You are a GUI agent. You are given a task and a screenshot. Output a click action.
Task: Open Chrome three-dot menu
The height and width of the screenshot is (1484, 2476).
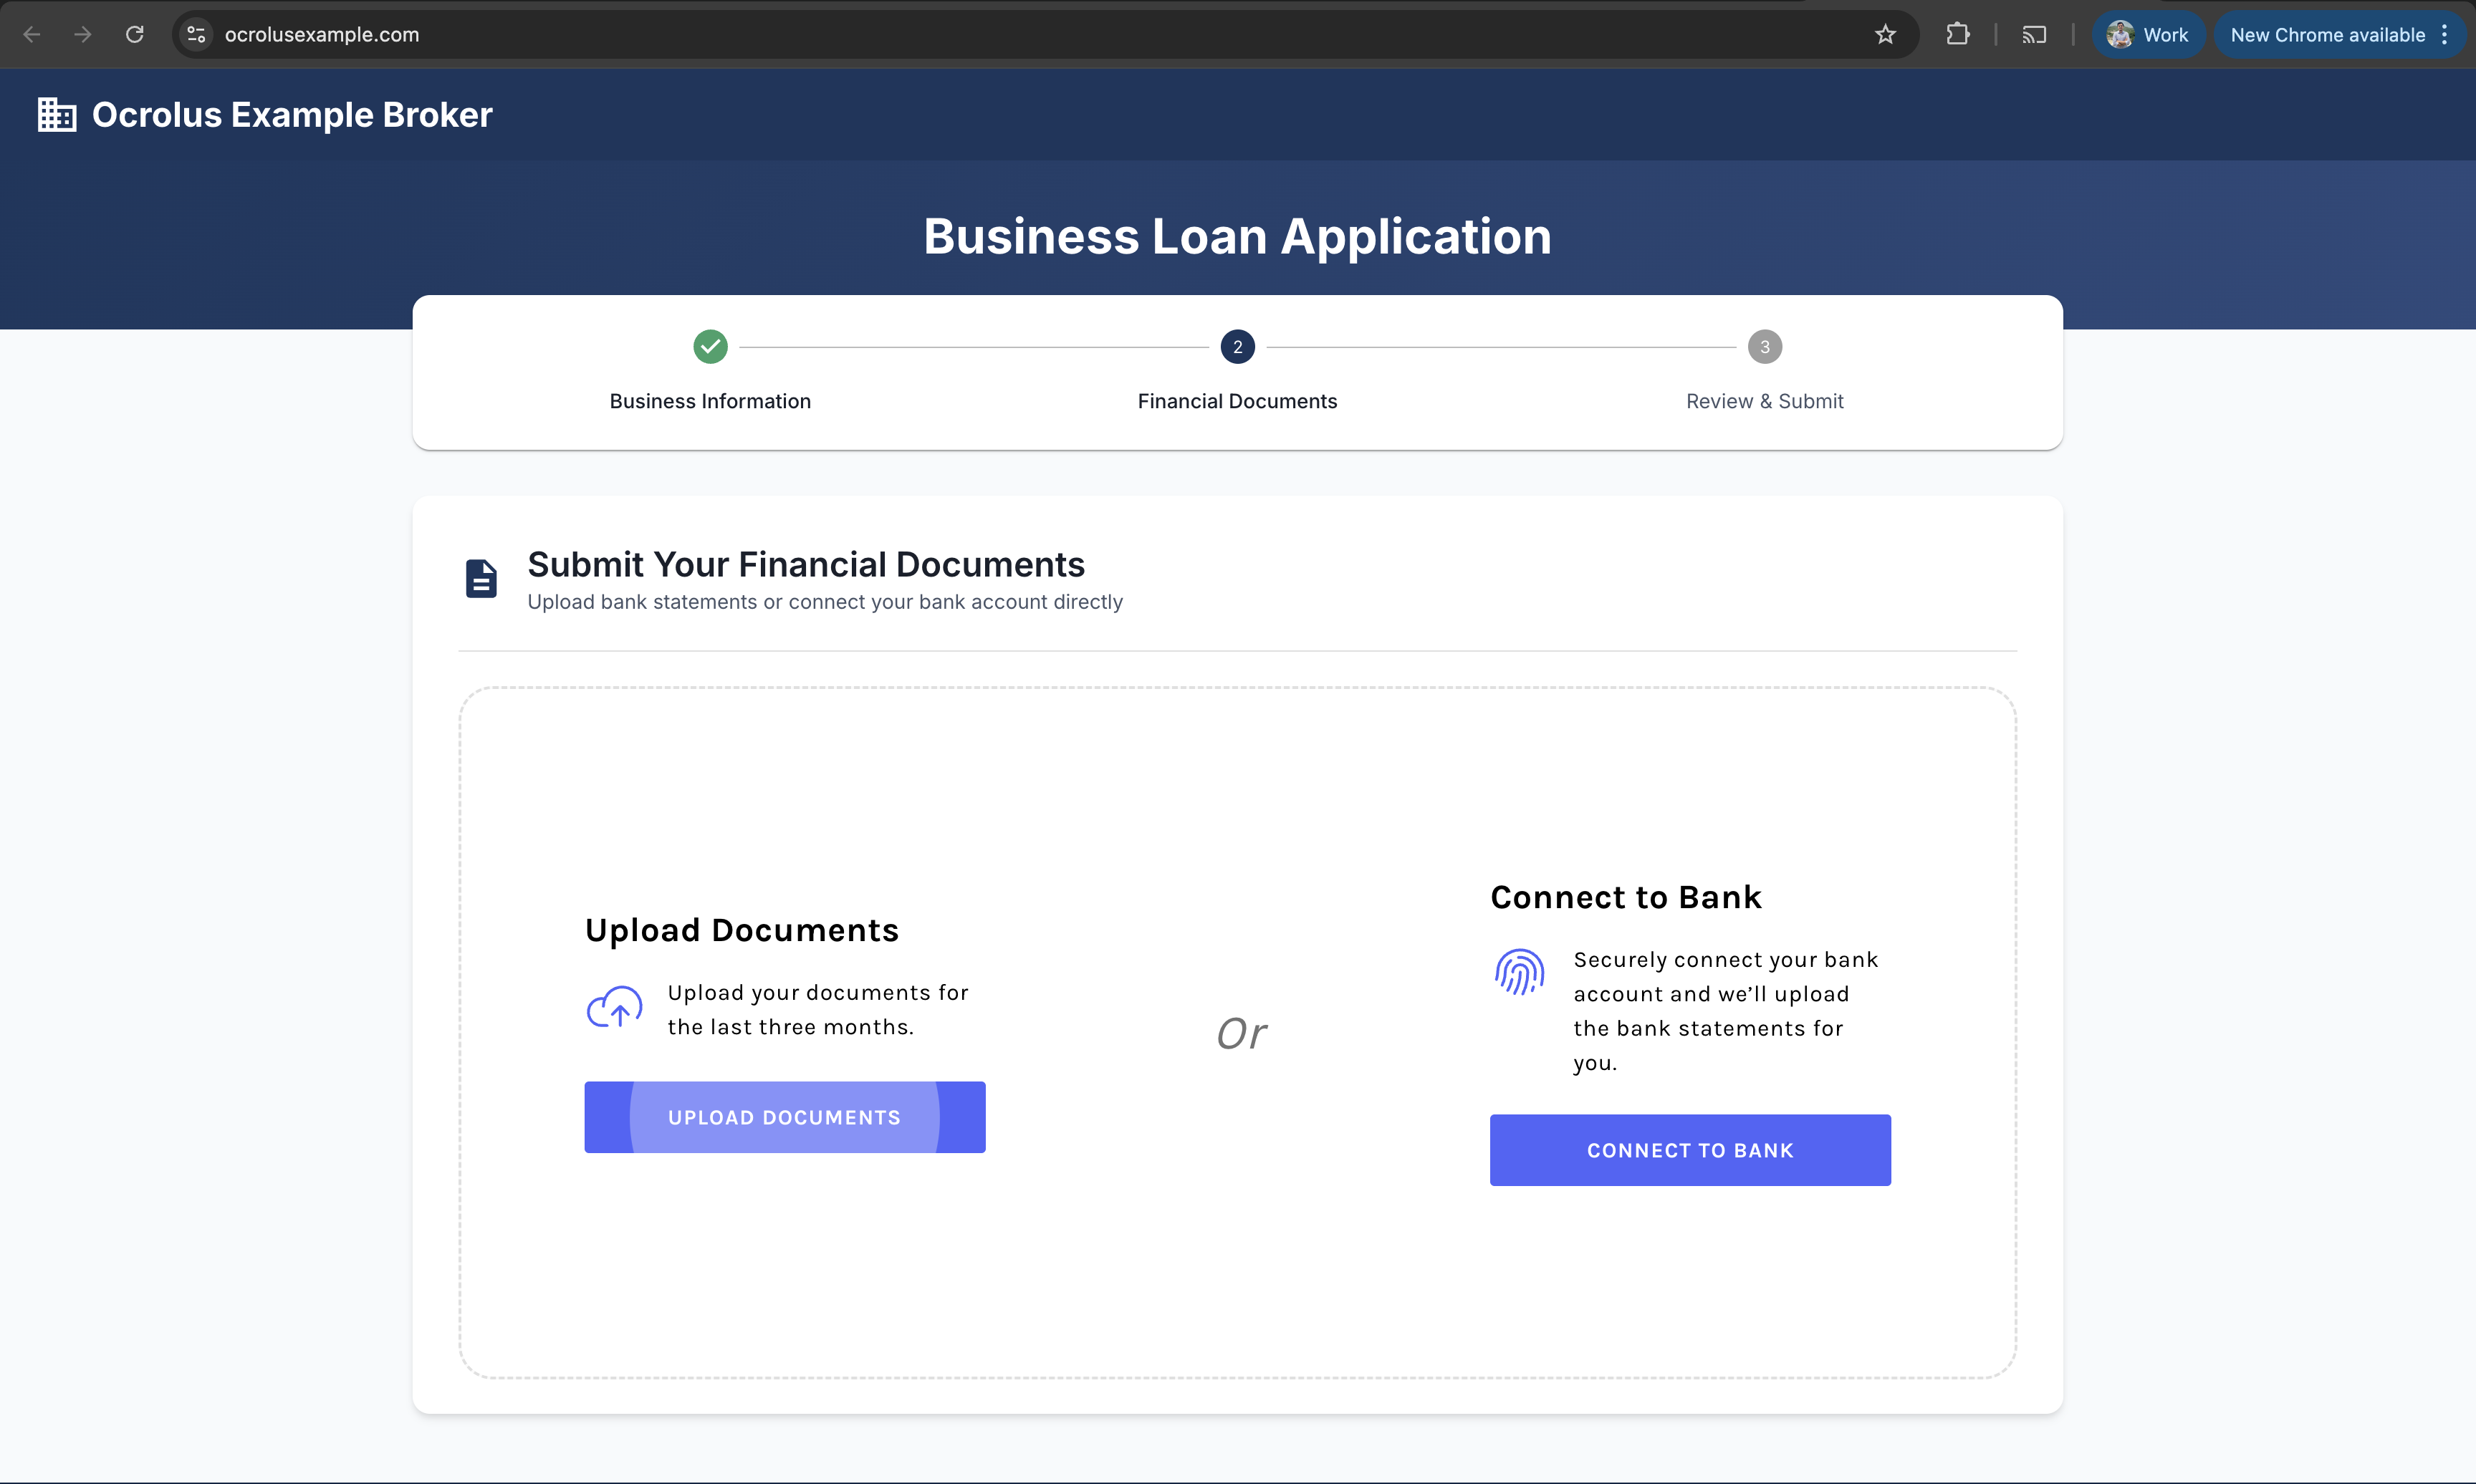[x=2445, y=35]
